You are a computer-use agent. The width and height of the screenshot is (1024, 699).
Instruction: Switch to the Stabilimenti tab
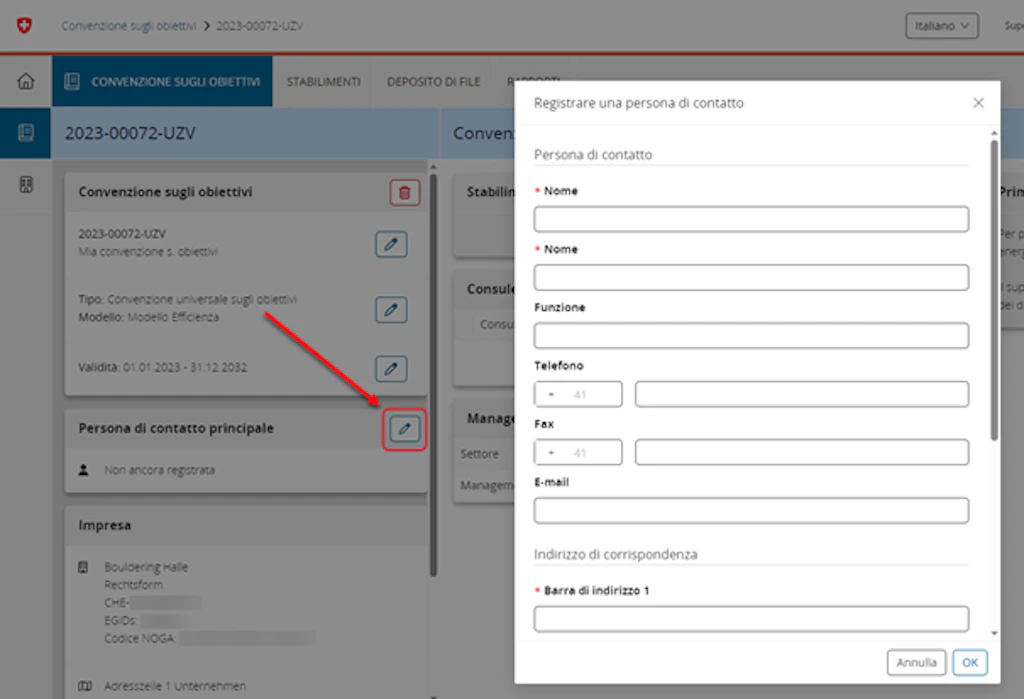coord(323,82)
